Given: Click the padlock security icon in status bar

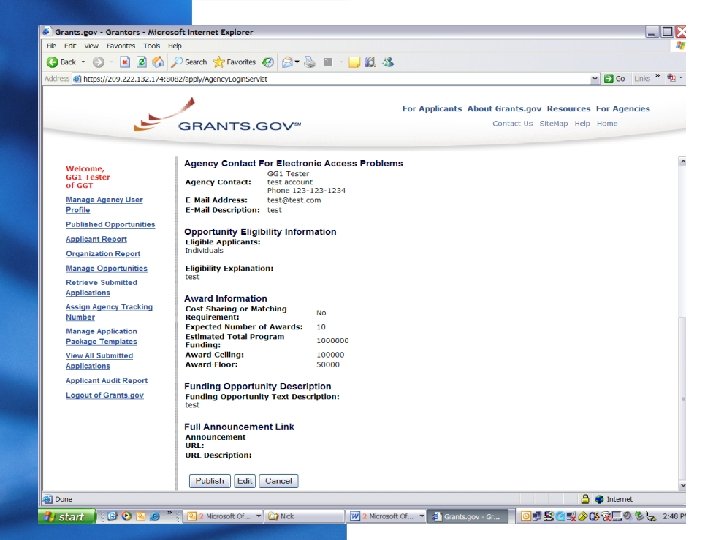Looking at the screenshot, I should [x=585, y=499].
